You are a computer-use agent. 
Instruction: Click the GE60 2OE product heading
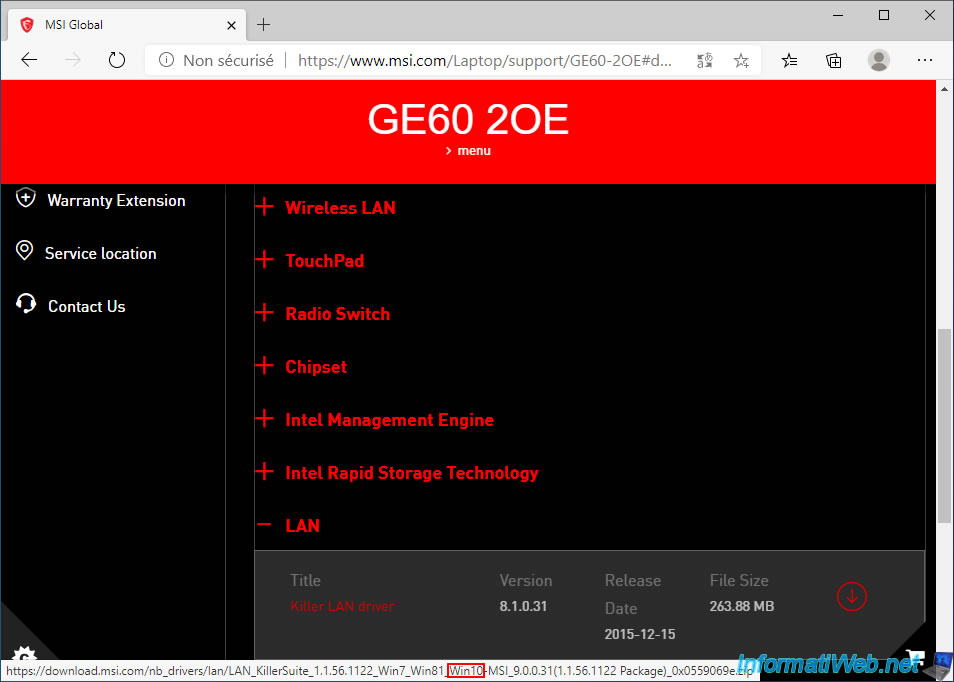click(468, 119)
